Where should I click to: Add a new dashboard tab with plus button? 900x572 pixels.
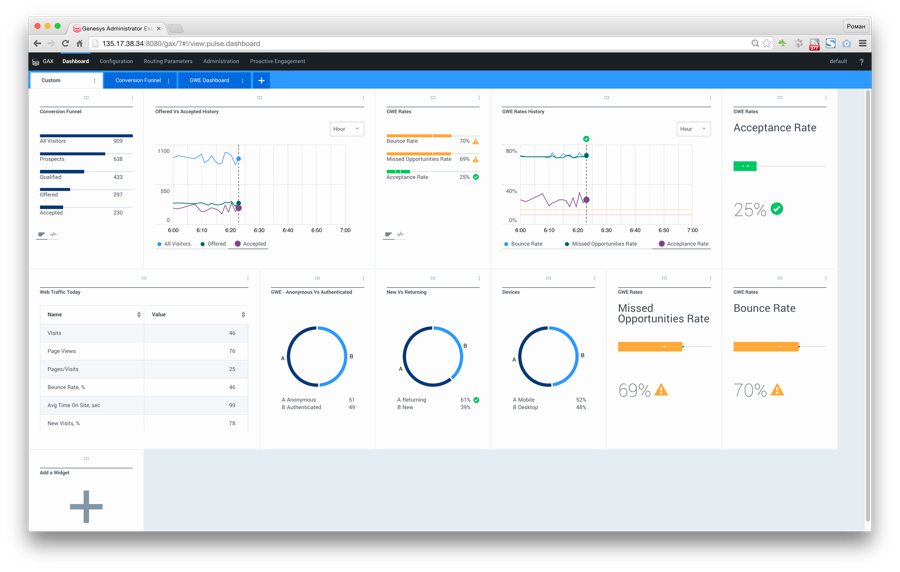[262, 80]
